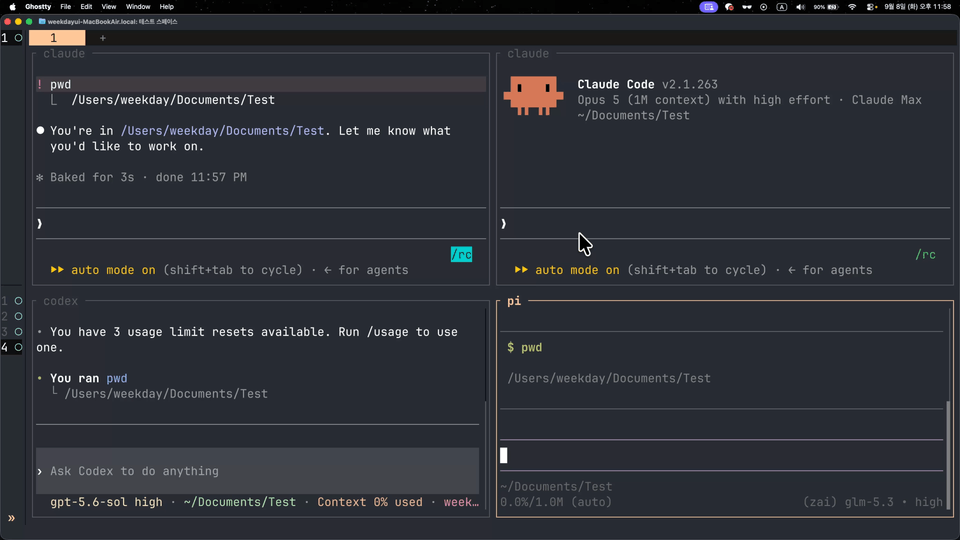Click the /rc label in right claude pane
960x540 pixels.
(x=925, y=255)
